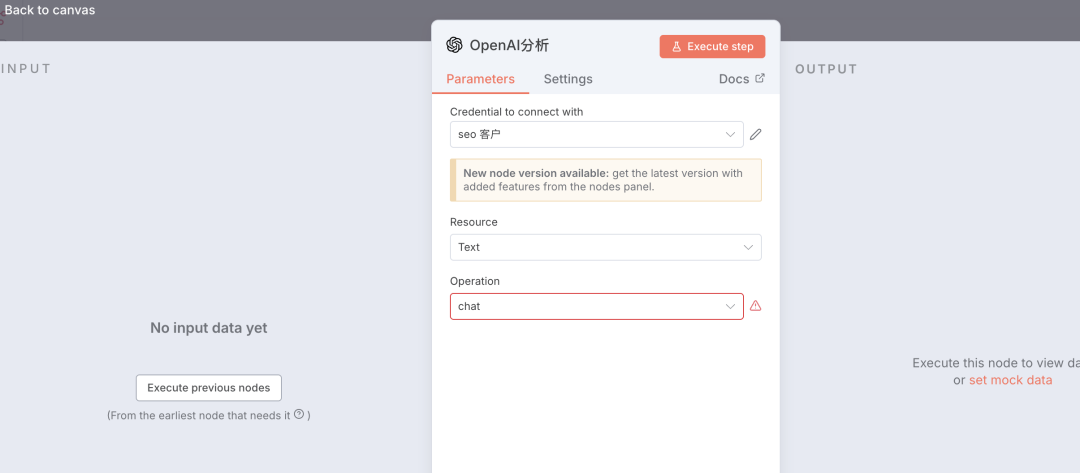The width and height of the screenshot is (1080, 473).
Task: Open the Operation dropdown set to chat
Action: coord(596,306)
